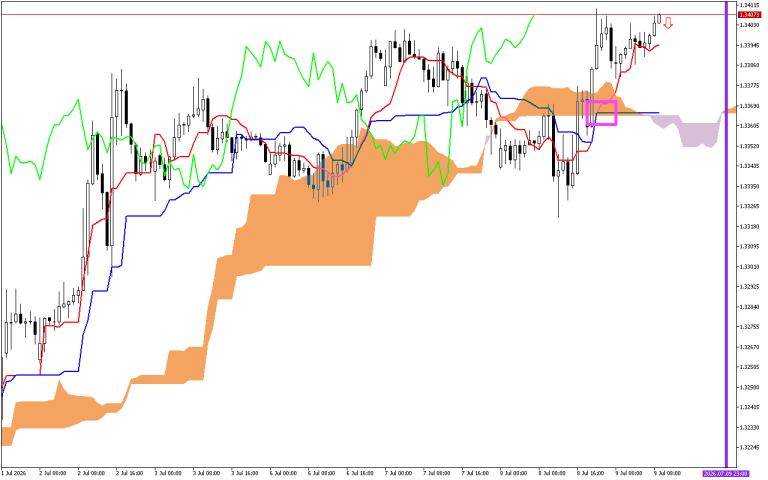Click the 1.34115 price label
The height and width of the screenshot is (480, 768).
tap(749, 5)
